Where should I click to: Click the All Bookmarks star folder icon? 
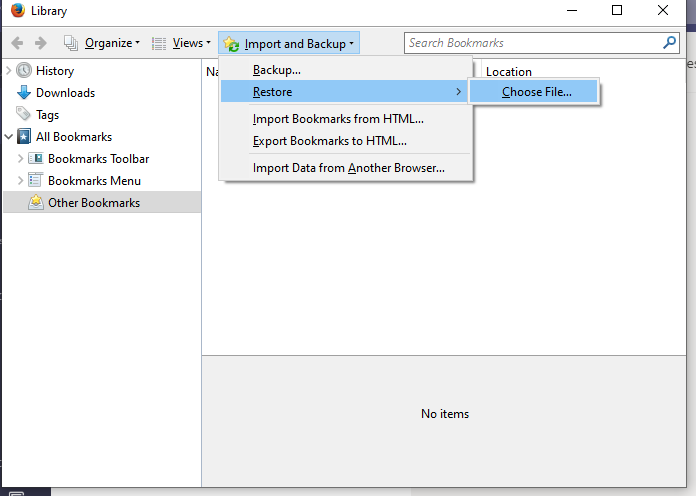24,136
